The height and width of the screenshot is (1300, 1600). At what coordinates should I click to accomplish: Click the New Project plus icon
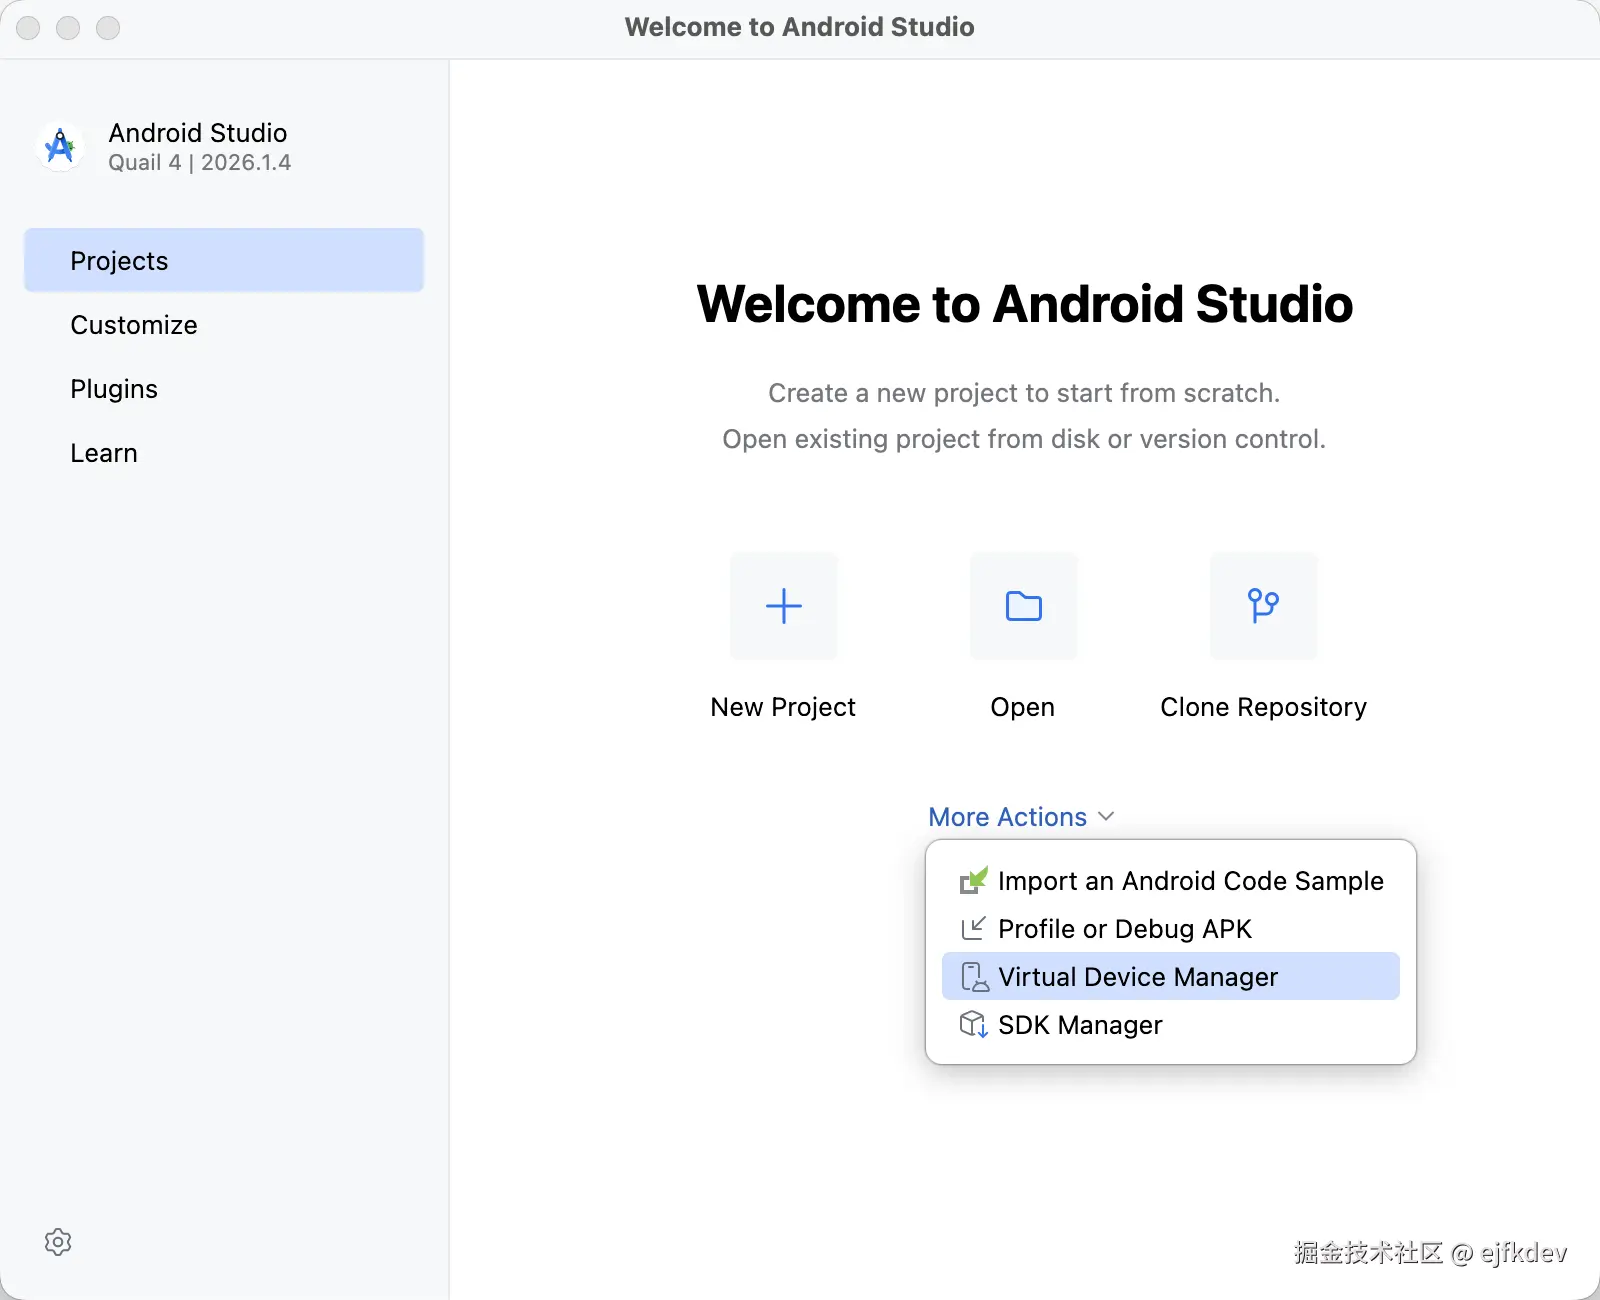tap(784, 606)
